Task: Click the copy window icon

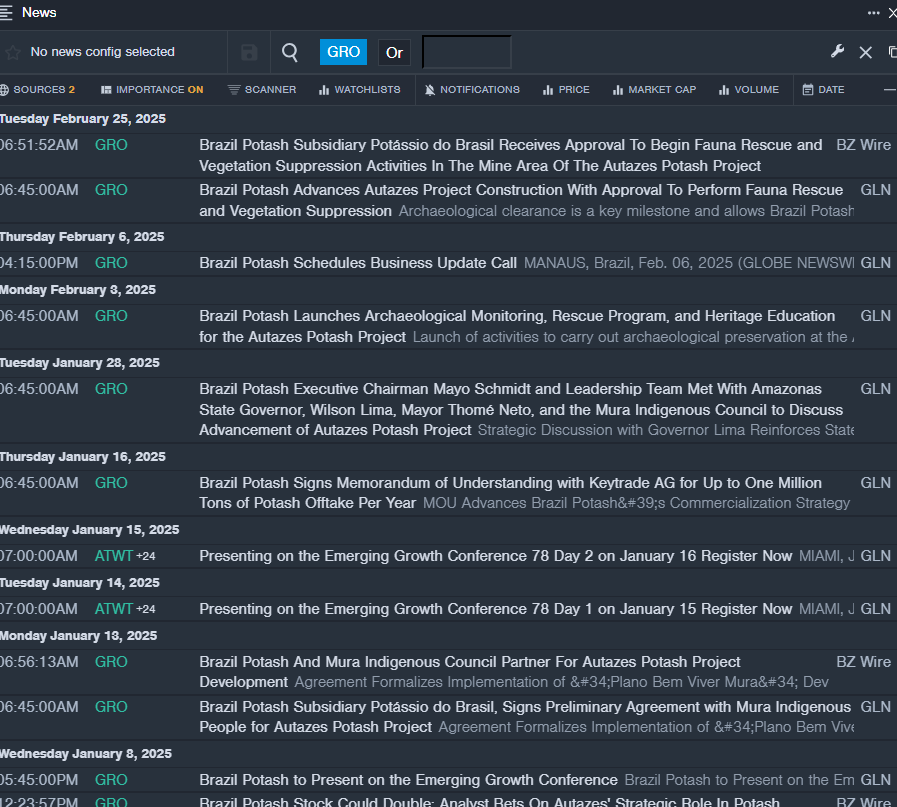Action: coord(892,52)
